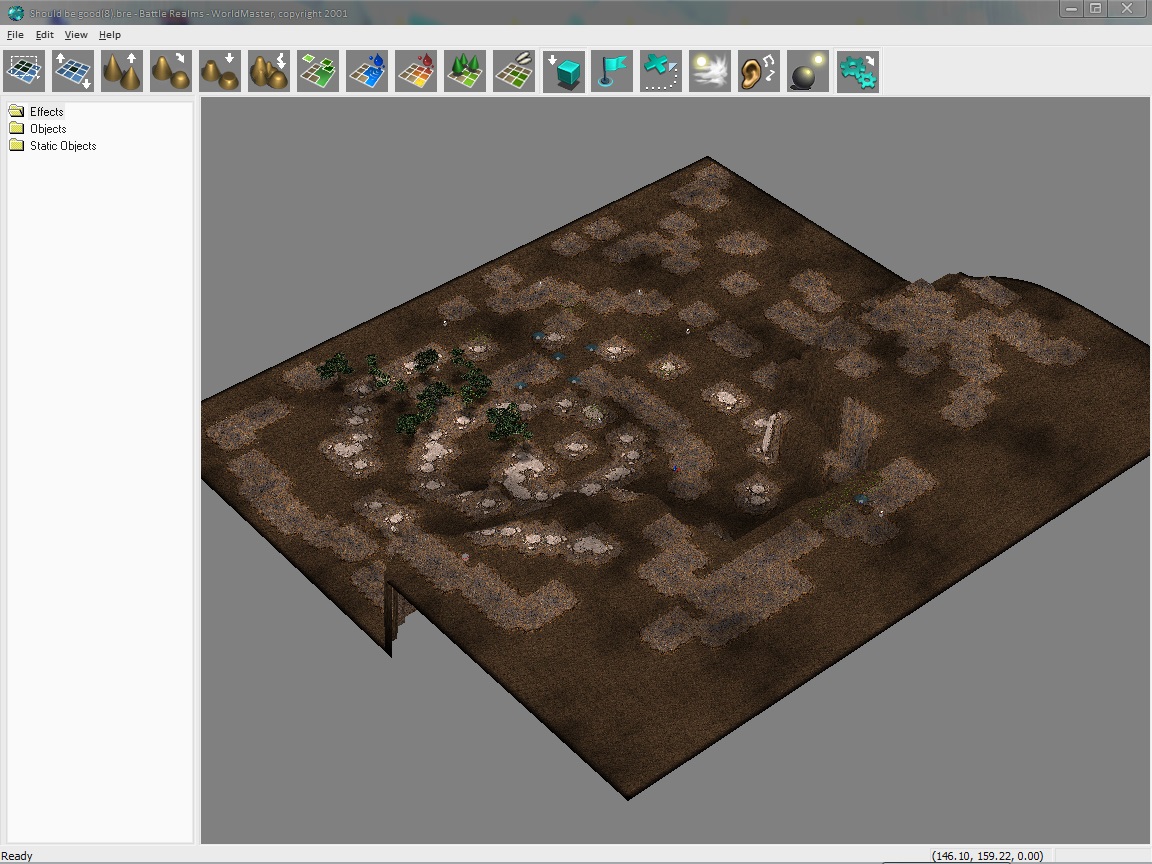Select the roughen terrain tool with zigzag arrow
1152x864 pixels.
[269, 71]
